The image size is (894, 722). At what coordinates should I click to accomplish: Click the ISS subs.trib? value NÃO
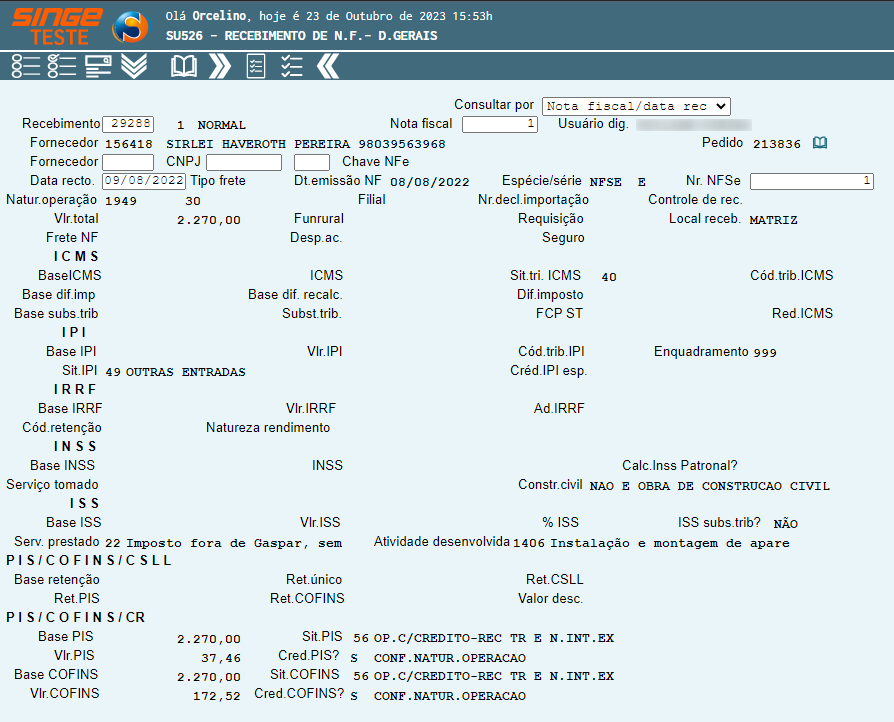[x=786, y=524]
